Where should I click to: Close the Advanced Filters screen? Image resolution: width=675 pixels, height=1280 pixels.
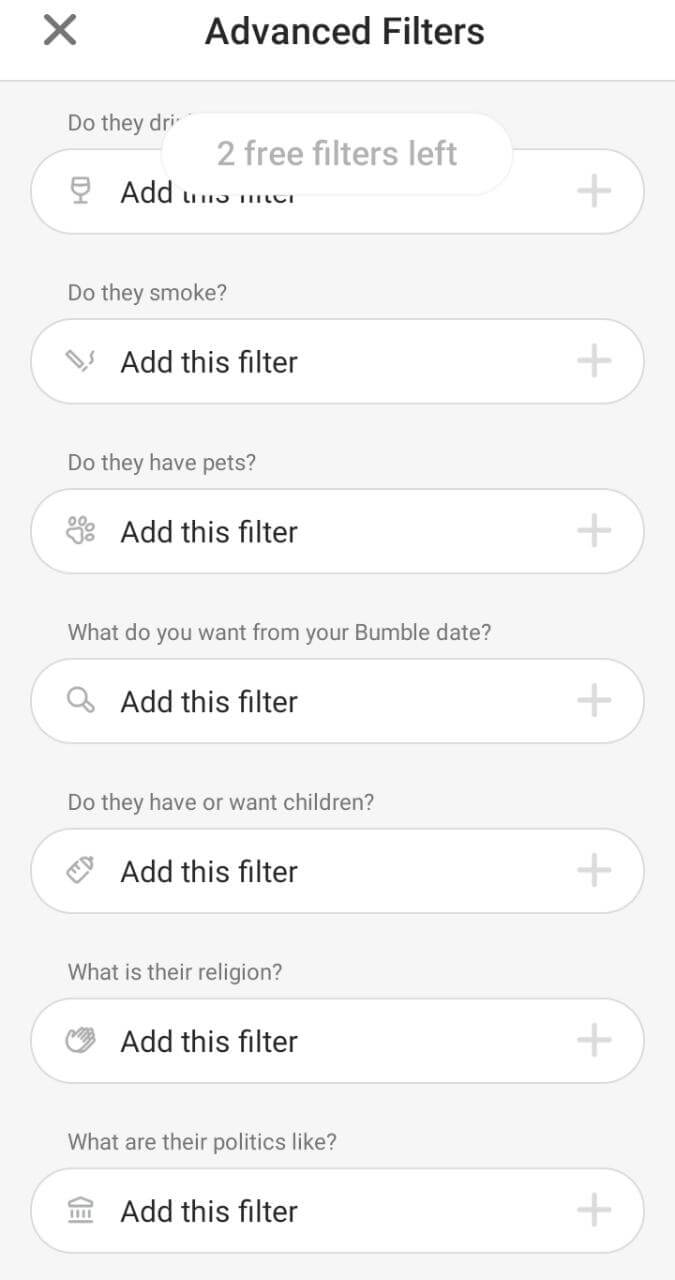click(60, 31)
